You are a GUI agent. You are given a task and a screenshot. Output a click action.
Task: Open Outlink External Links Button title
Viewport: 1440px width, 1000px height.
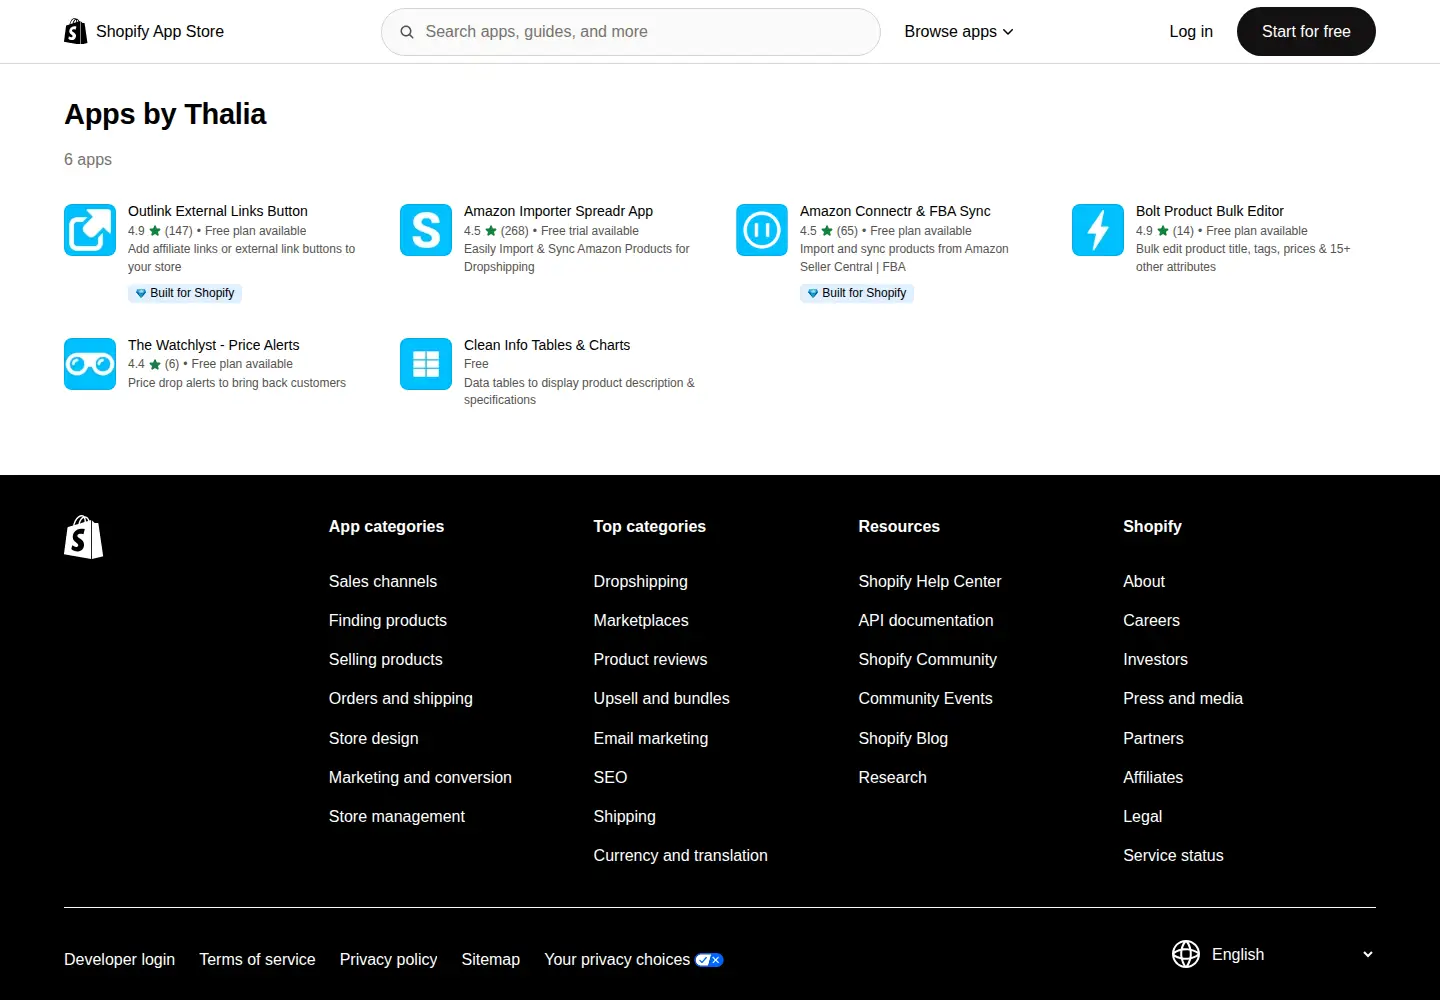pyautogui.click(x=218, y=211)
